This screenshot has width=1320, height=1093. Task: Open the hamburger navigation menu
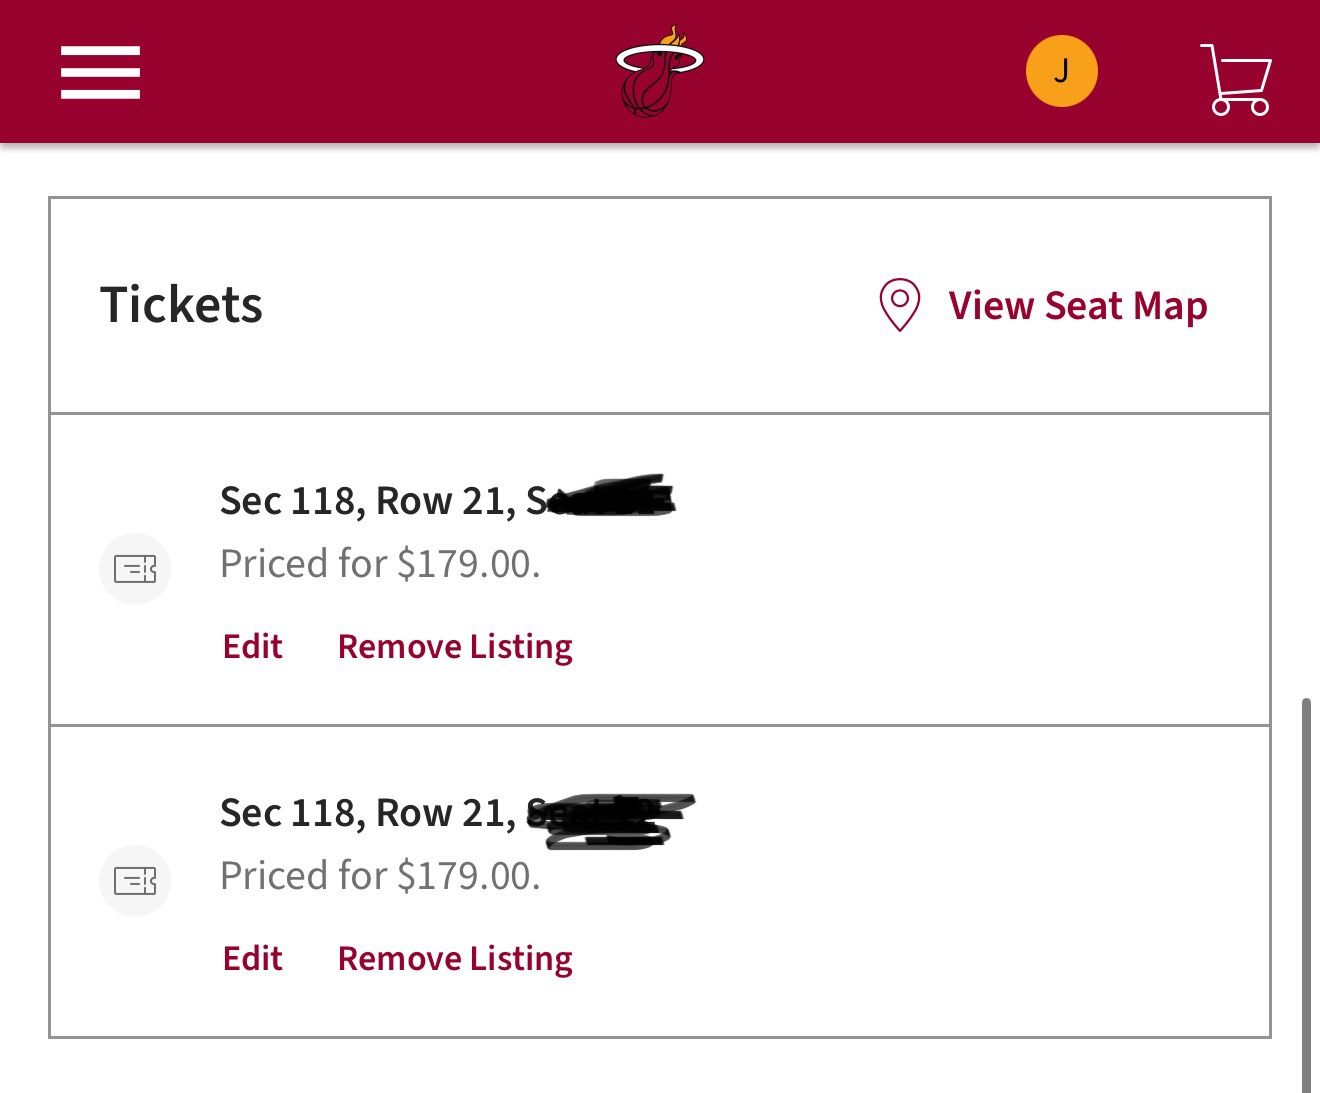pos(100,70)
